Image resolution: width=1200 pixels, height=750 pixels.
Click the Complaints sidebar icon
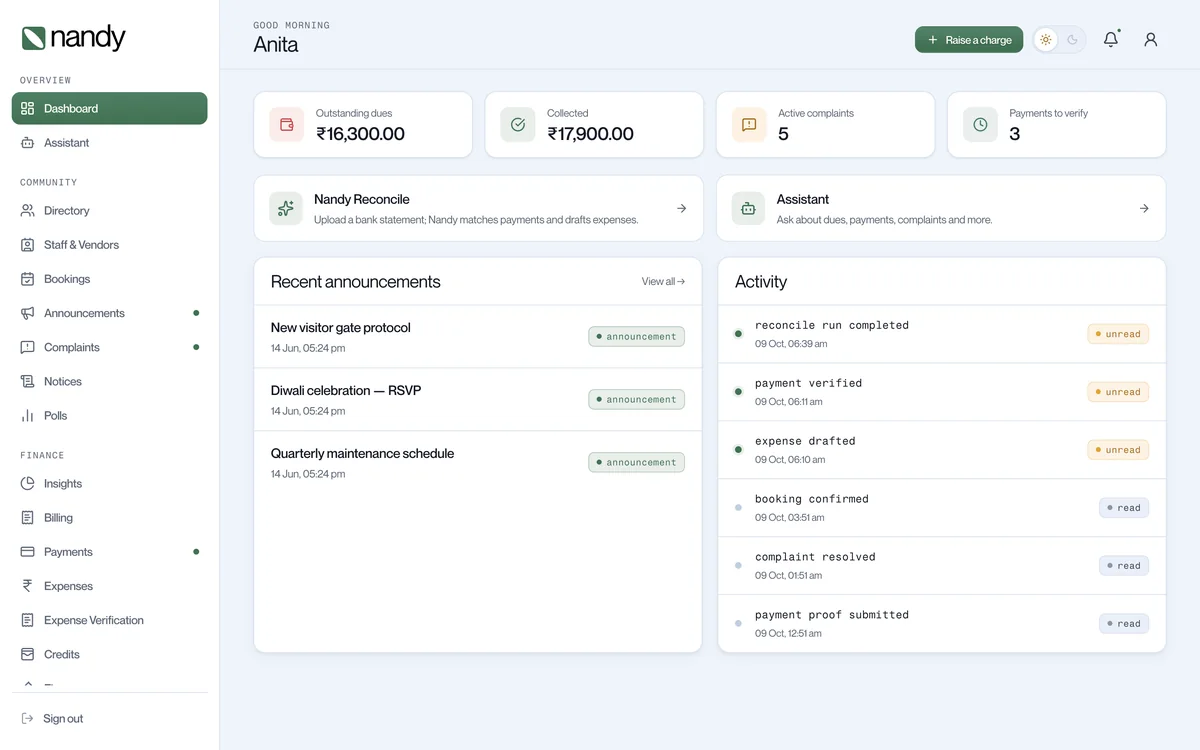point(28,347)
